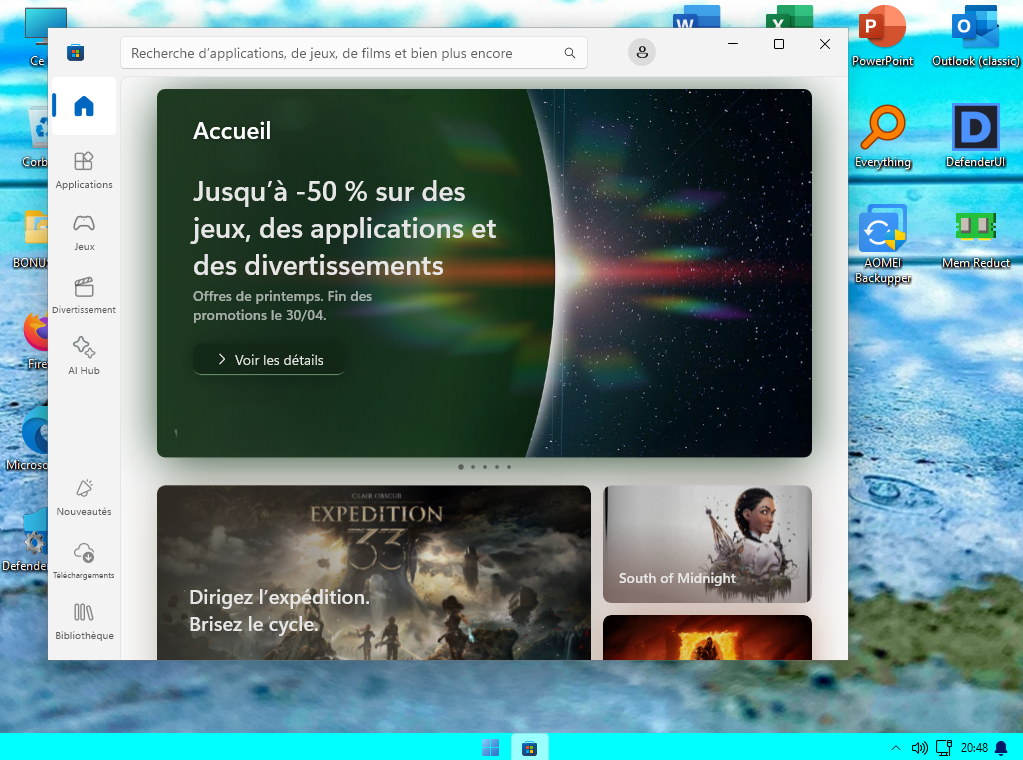Click Microsoft Store taskbar icon

point(529,748)
